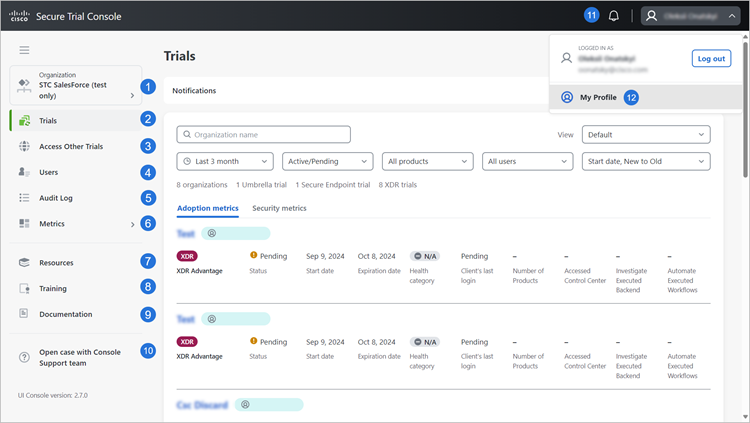Click the support question mark icon

[x=24, y=357]
